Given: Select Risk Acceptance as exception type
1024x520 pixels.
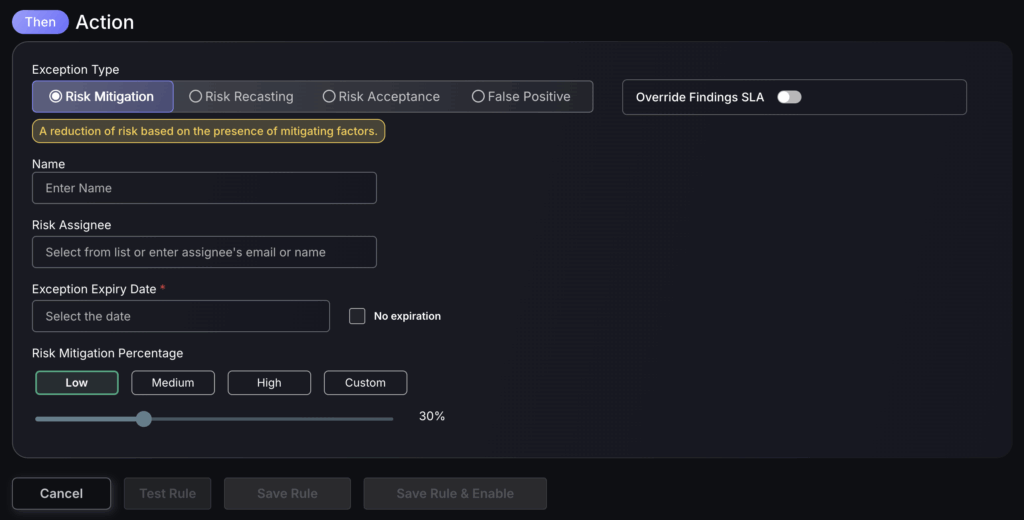Looking at the screenshot, I should [x=381, y=97].
